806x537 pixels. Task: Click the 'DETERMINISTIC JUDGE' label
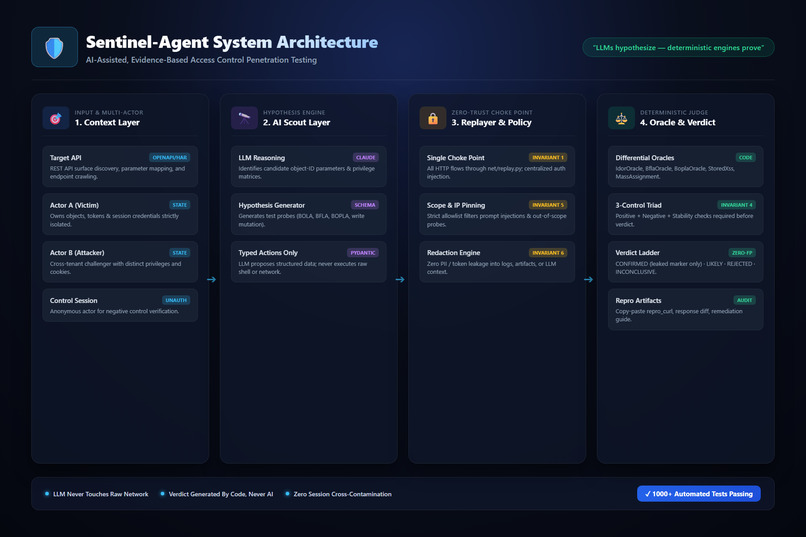coord(674,113)
